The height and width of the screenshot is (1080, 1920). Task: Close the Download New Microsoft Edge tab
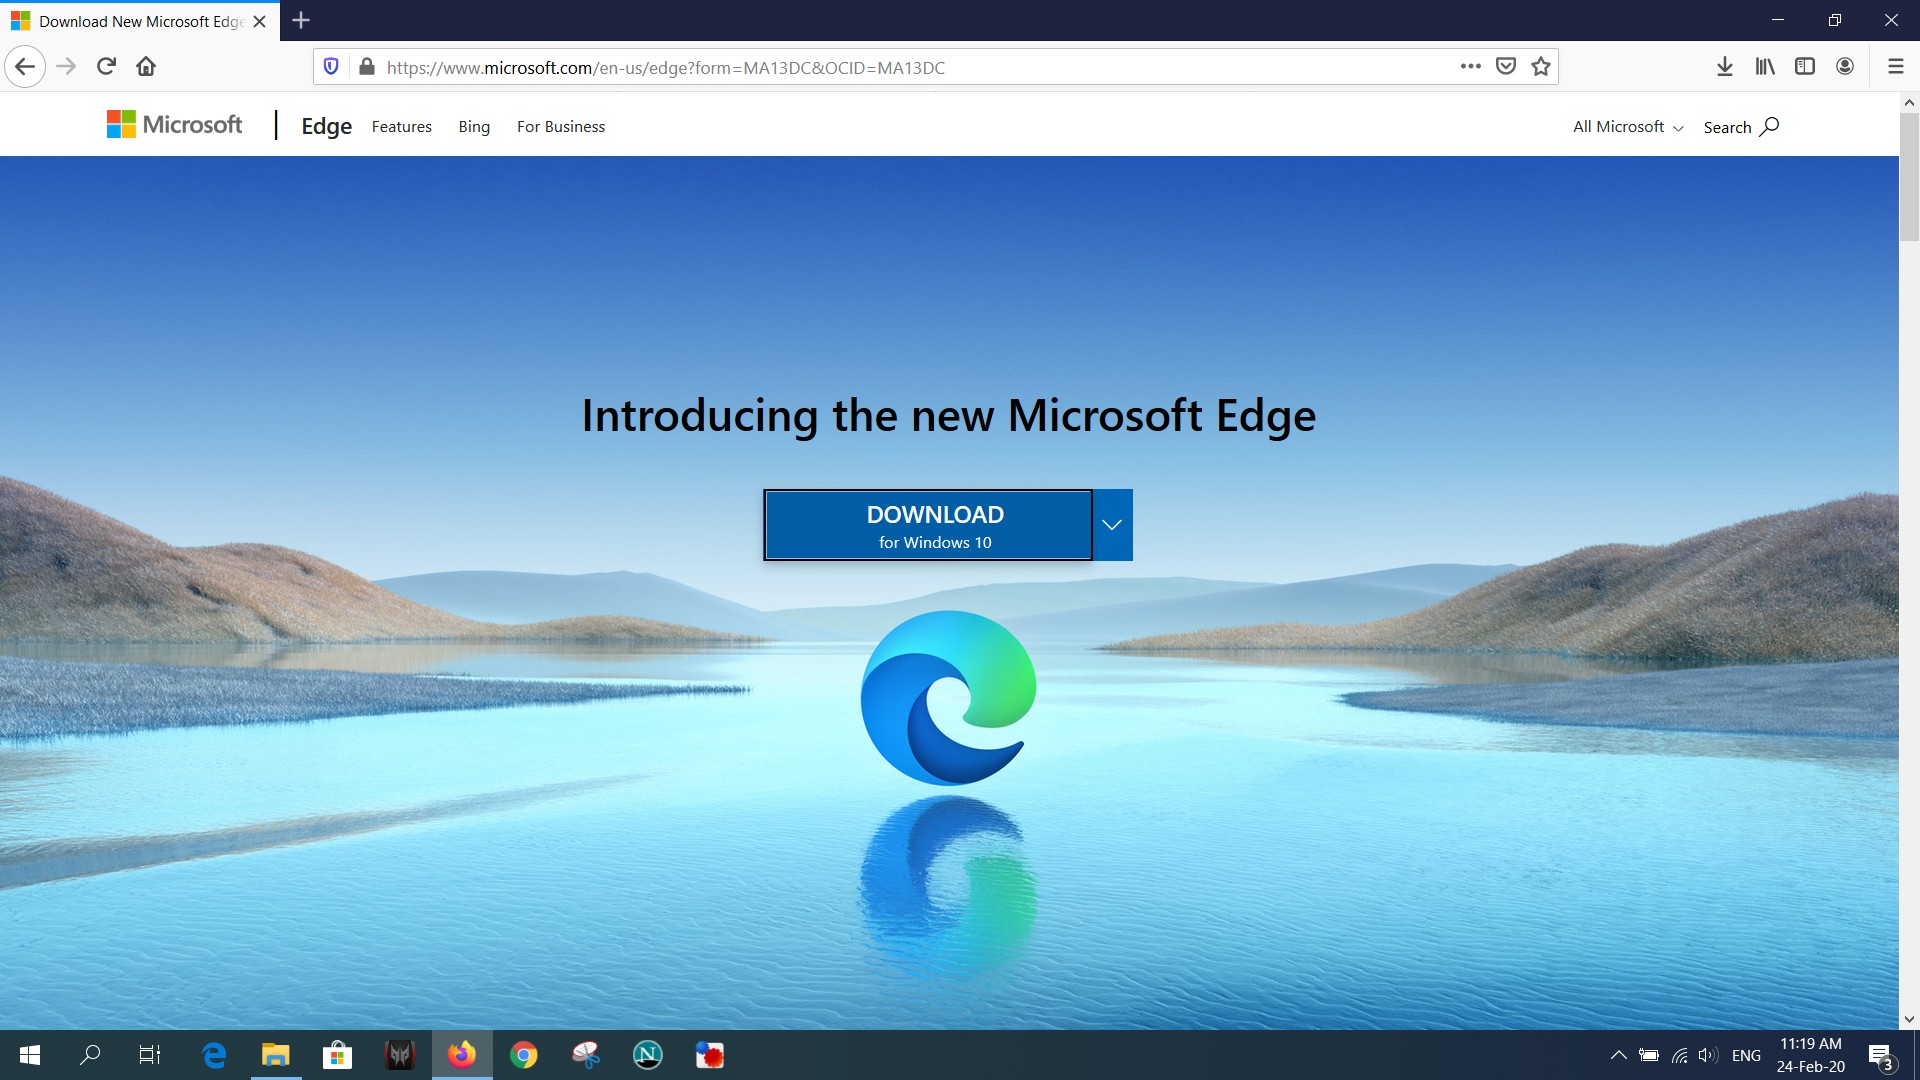click(259, 21)
